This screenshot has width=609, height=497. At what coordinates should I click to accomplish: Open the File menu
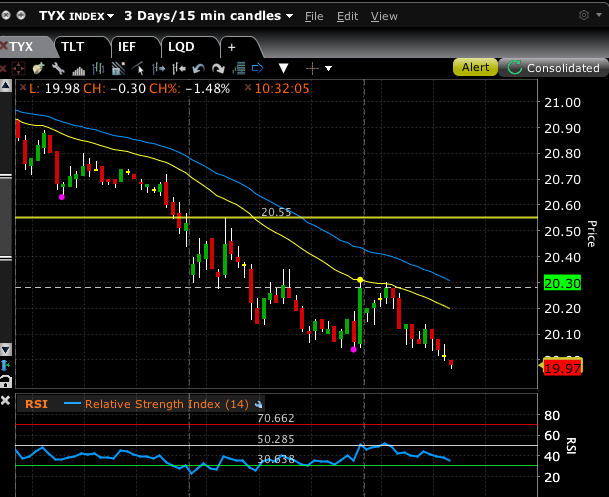pos(314,16)
